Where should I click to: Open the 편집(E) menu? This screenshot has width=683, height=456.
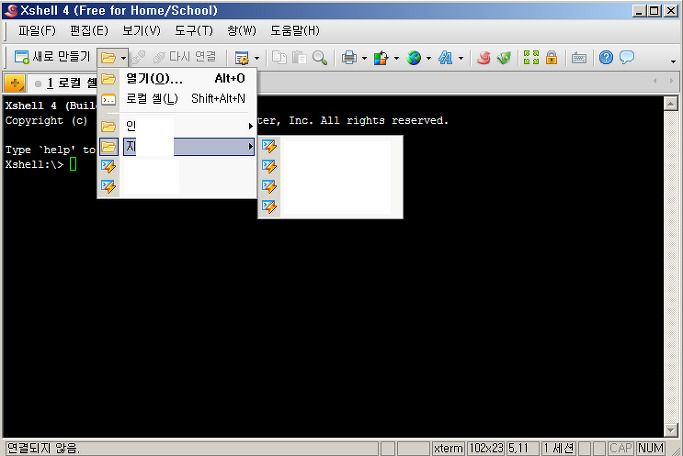[89, 30]
